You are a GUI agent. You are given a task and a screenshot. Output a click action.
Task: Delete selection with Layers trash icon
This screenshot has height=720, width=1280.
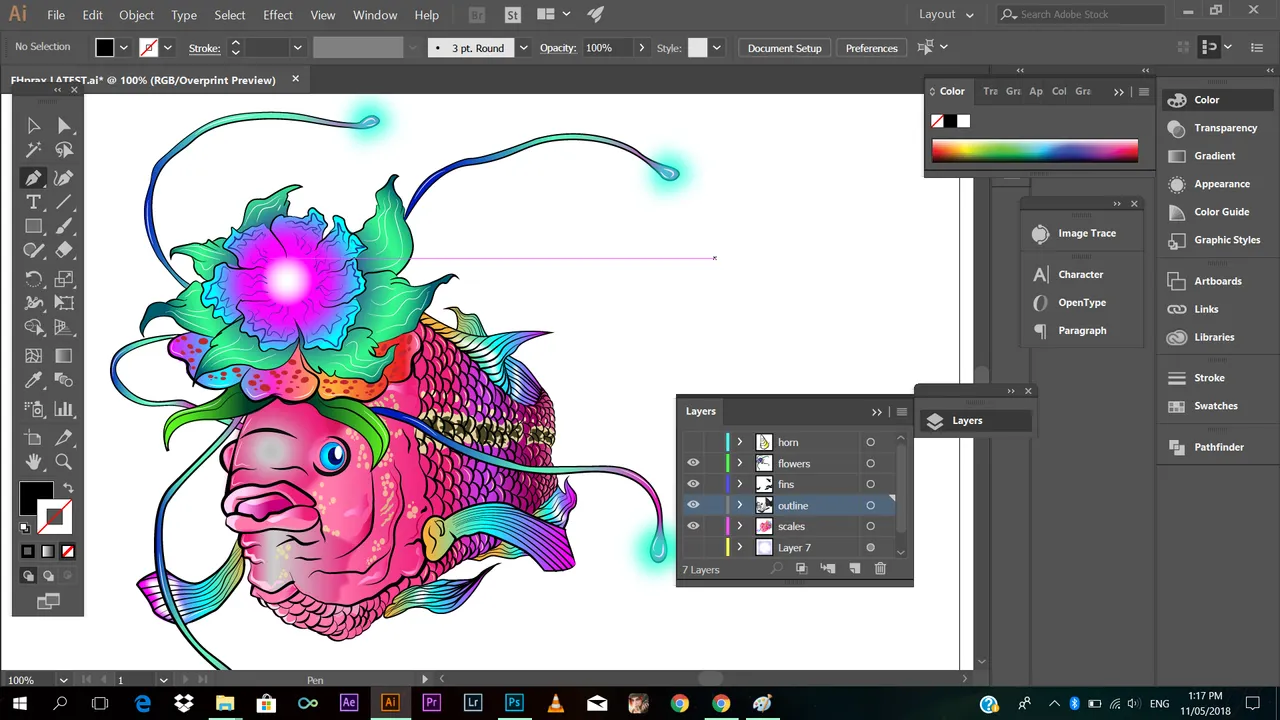(x=880, y=569)
